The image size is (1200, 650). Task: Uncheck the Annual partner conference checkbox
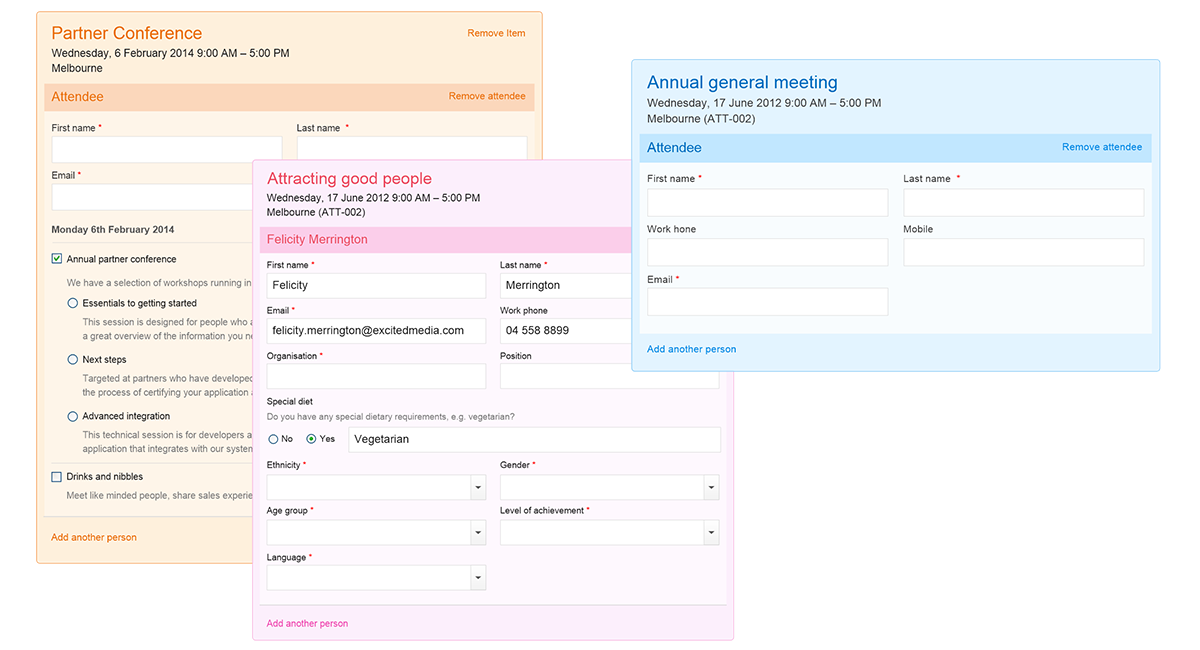click(x=56, y=258)
